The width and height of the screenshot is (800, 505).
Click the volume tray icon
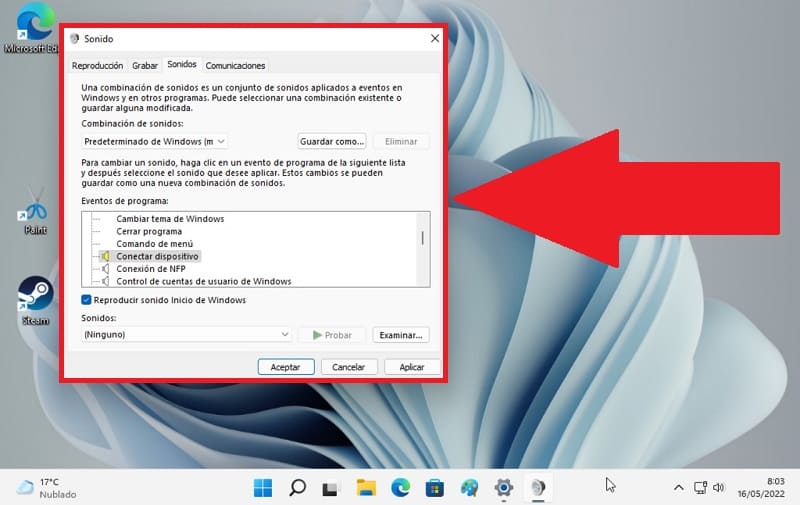coord(718,488)
